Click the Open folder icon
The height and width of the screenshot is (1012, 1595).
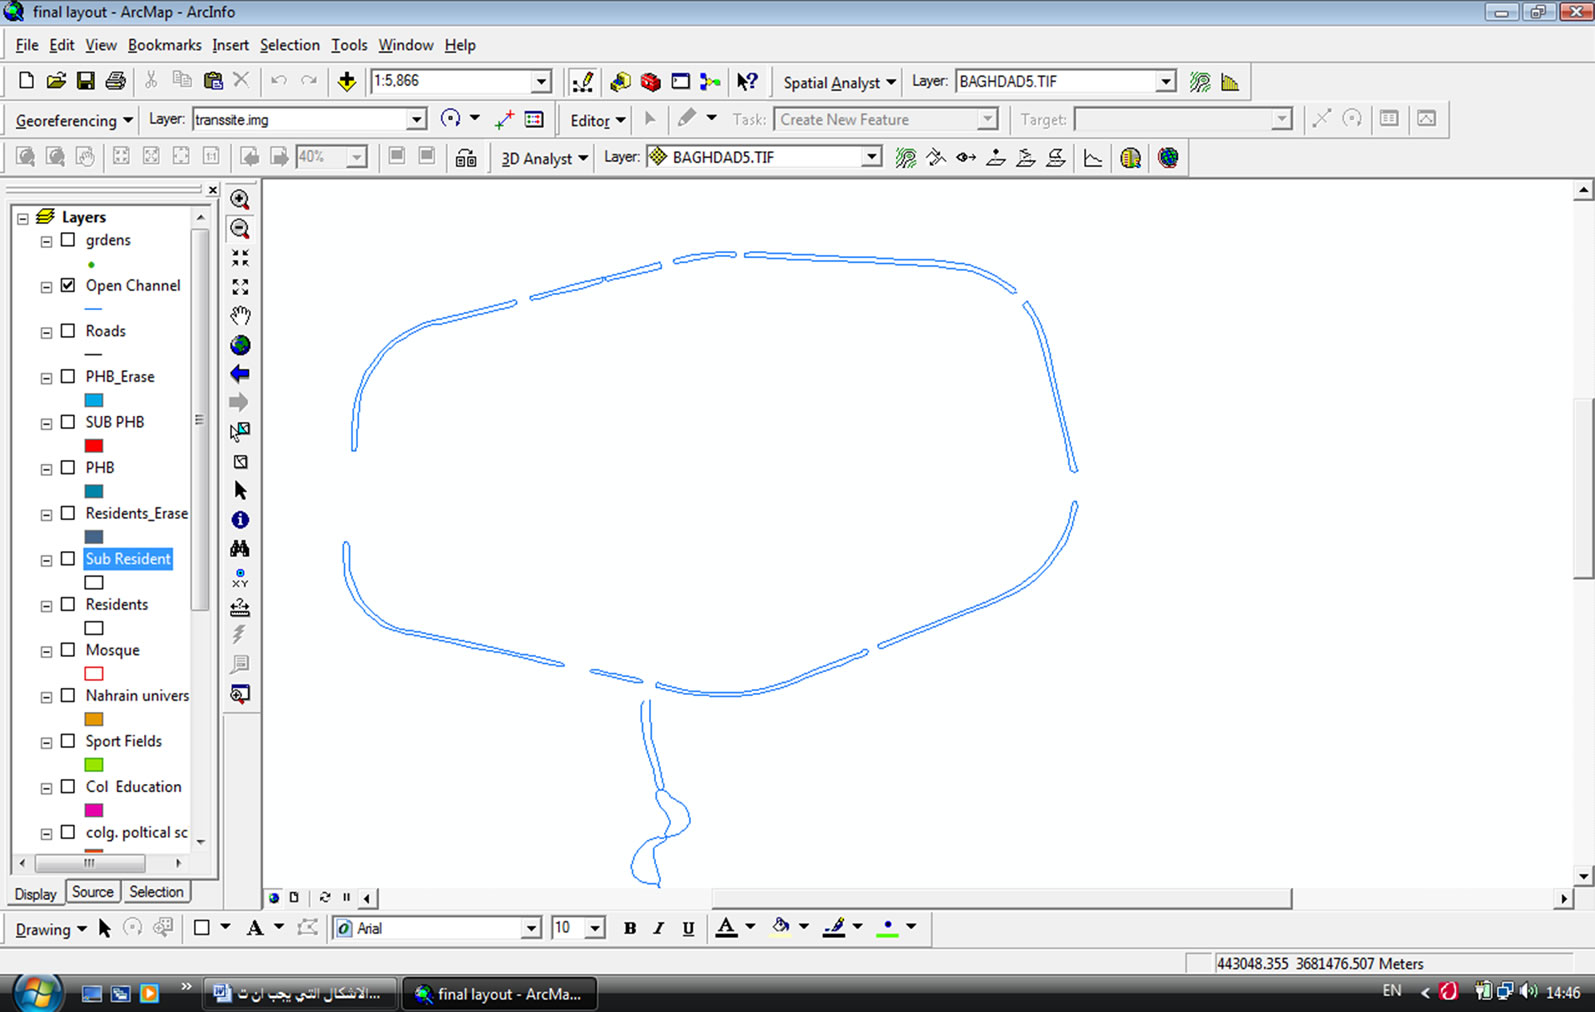pyautogui.click(x=56, y=81)
